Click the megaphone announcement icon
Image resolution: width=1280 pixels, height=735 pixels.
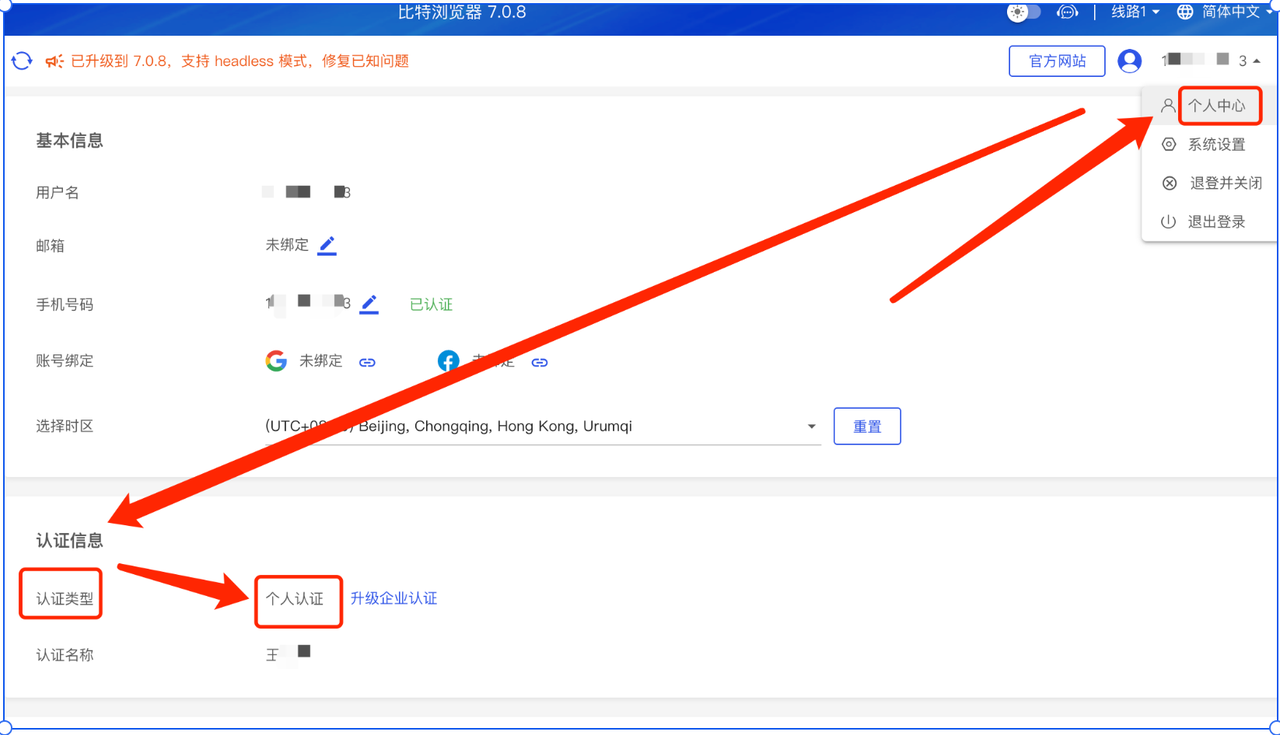coord(55,61)
